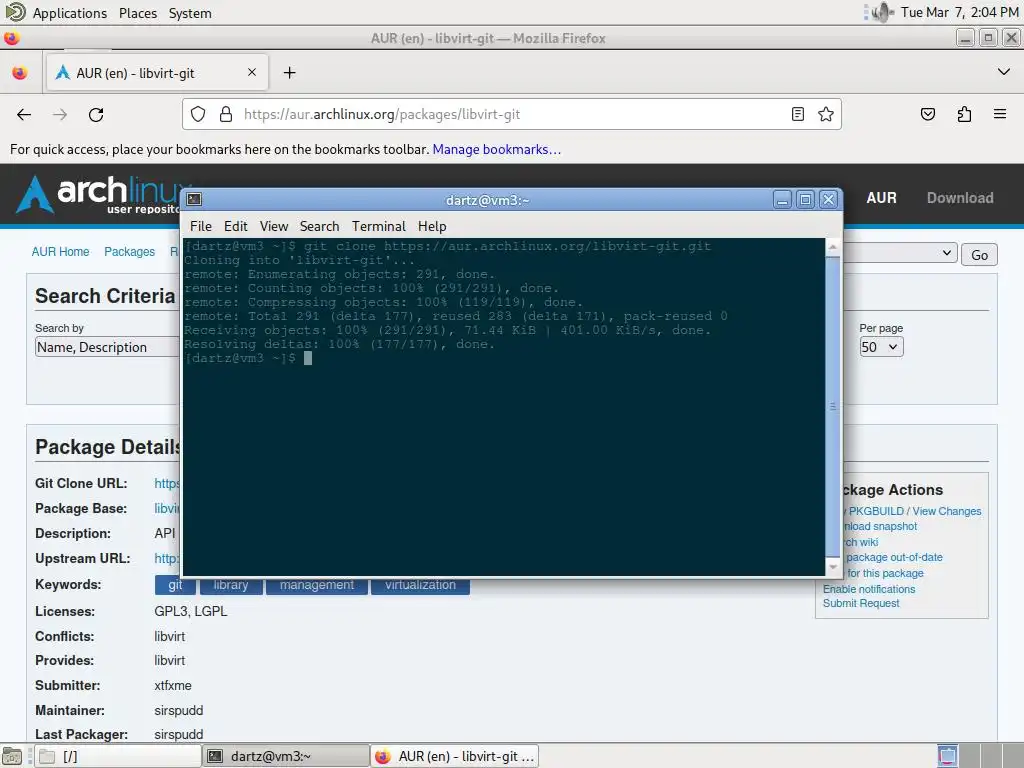Click the 'sirspudd' Maintainer value

pos(178,710)
